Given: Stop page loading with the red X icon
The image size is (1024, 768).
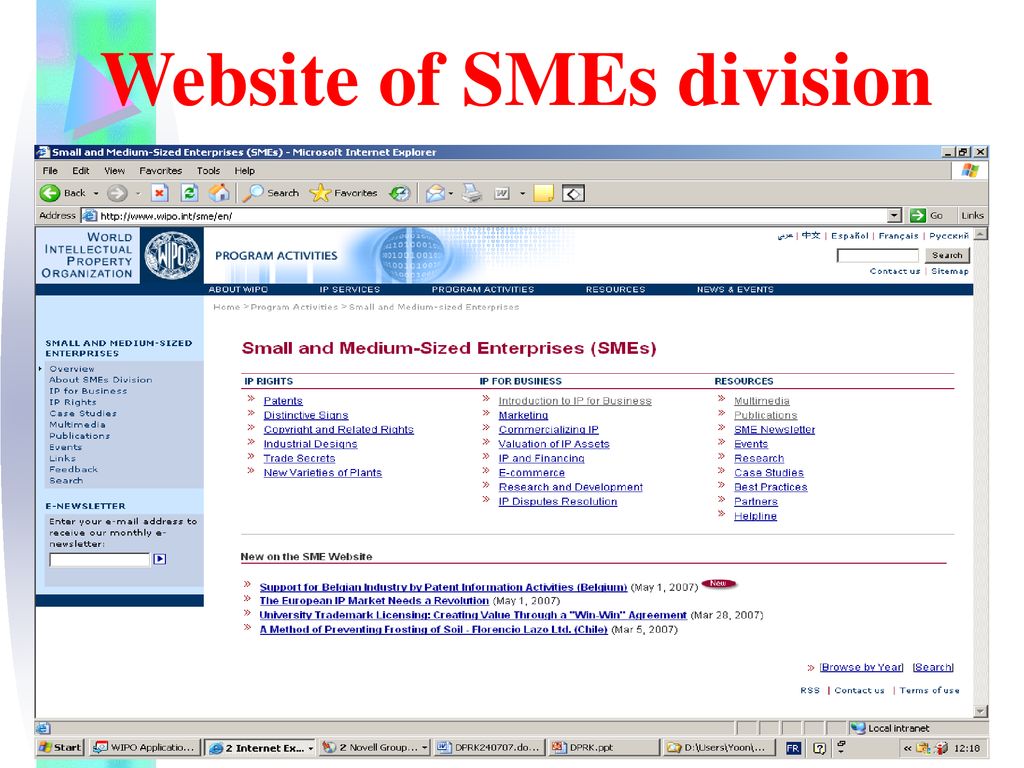Looking at the screenshot, I should 159,193.
